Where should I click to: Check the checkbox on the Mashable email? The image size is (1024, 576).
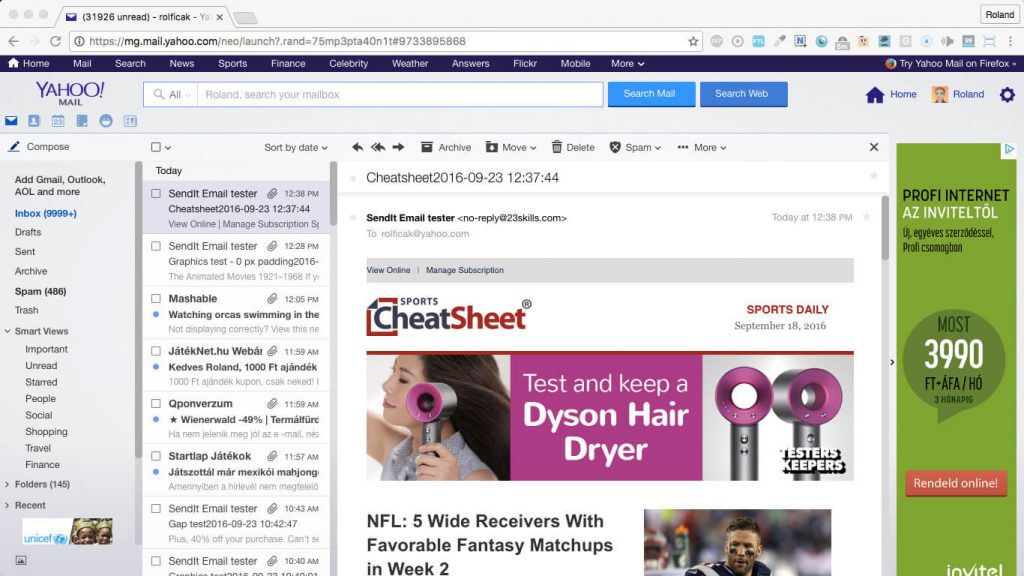coord(155,298)
